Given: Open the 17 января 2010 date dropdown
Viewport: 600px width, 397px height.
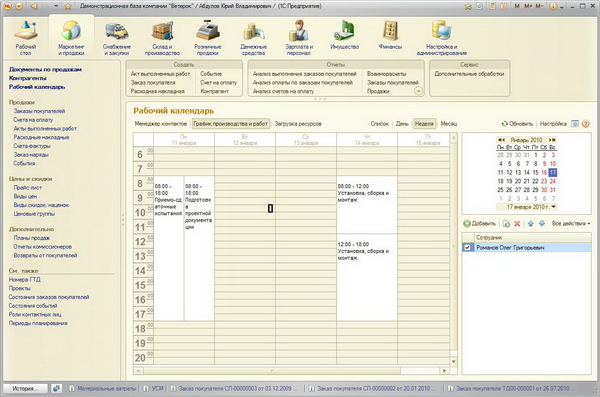Looking at the screenshot, I should (553, 207).
